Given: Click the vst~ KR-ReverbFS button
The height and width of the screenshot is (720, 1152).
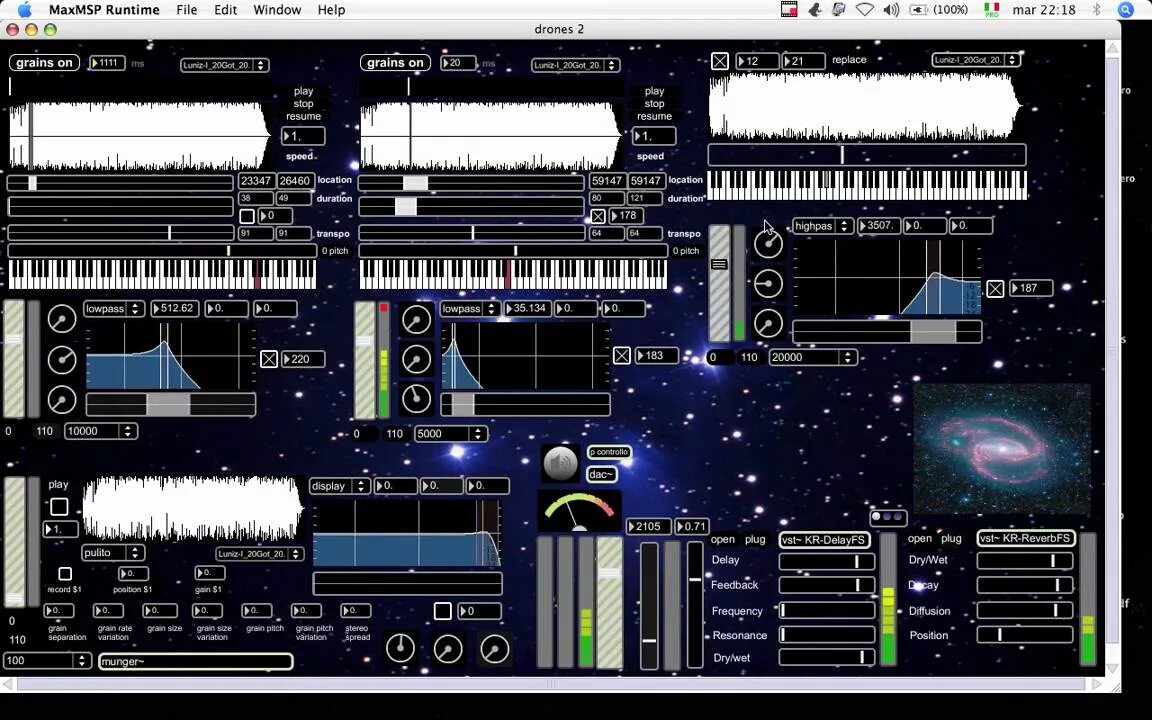Looking at the screenshot, I should coord(1026,539).
